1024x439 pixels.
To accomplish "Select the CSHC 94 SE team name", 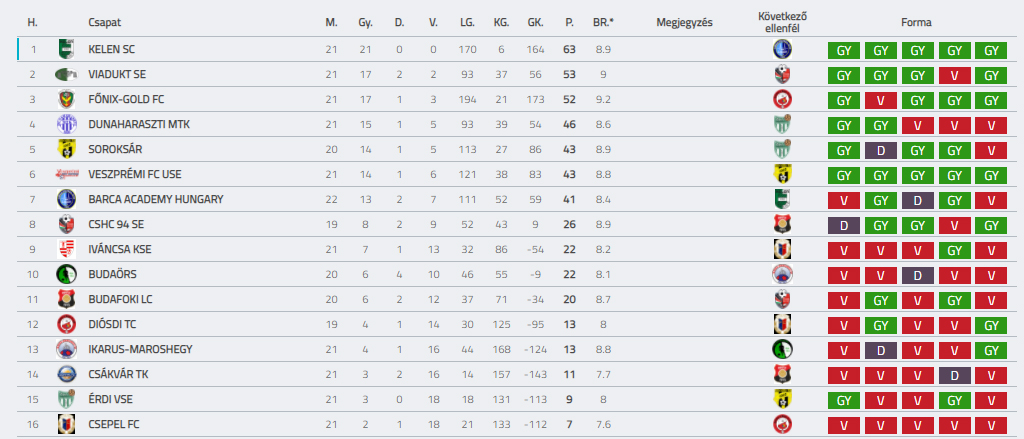I will click(116, 224).
